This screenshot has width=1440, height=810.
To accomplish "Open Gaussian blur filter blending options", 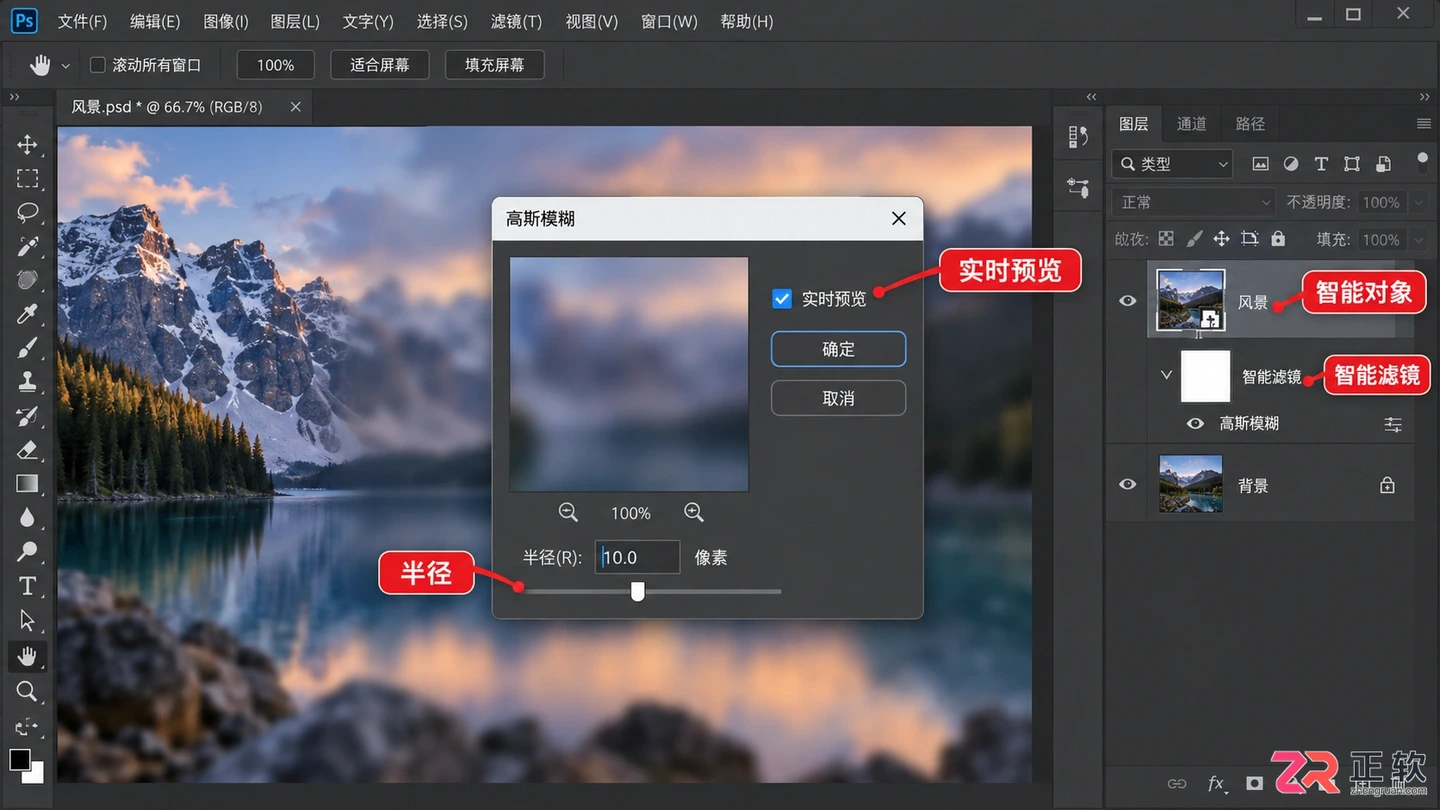I will tap(1393, 424).
